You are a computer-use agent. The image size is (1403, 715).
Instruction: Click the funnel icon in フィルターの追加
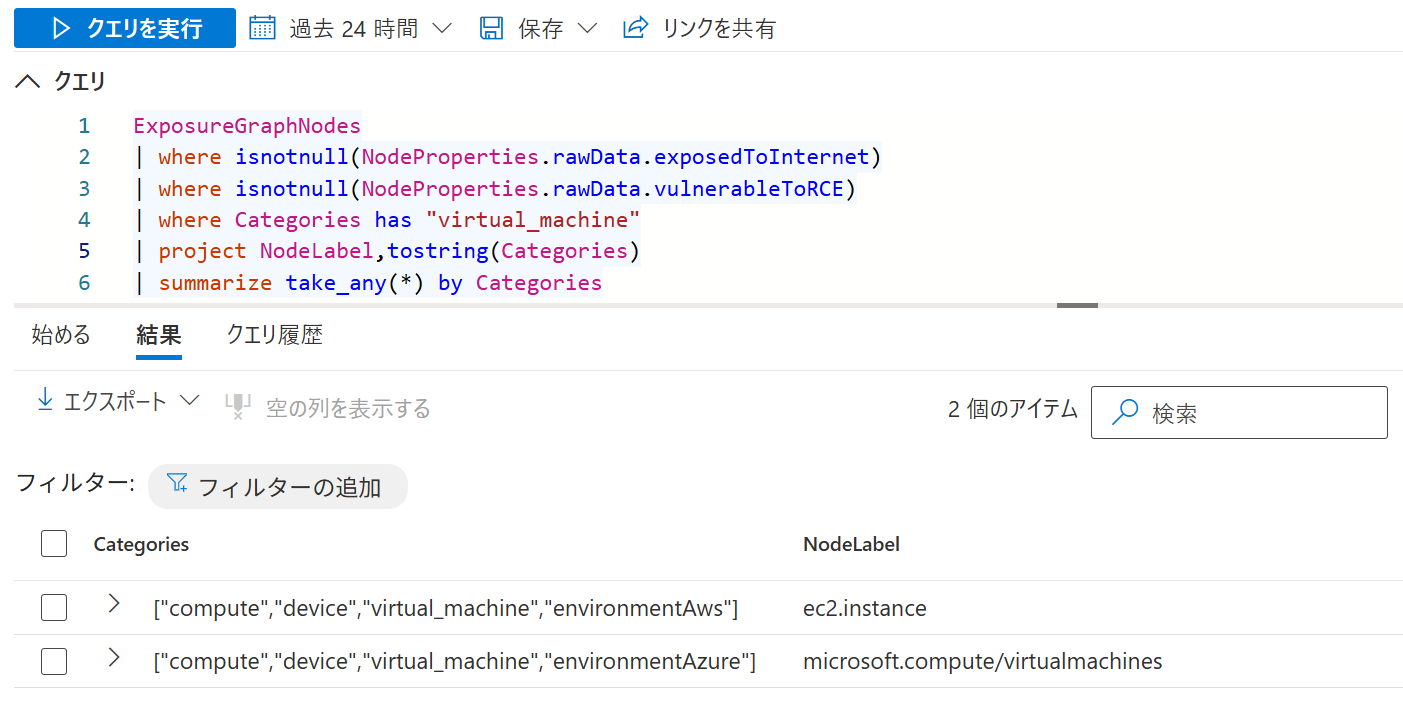point(178,483)
